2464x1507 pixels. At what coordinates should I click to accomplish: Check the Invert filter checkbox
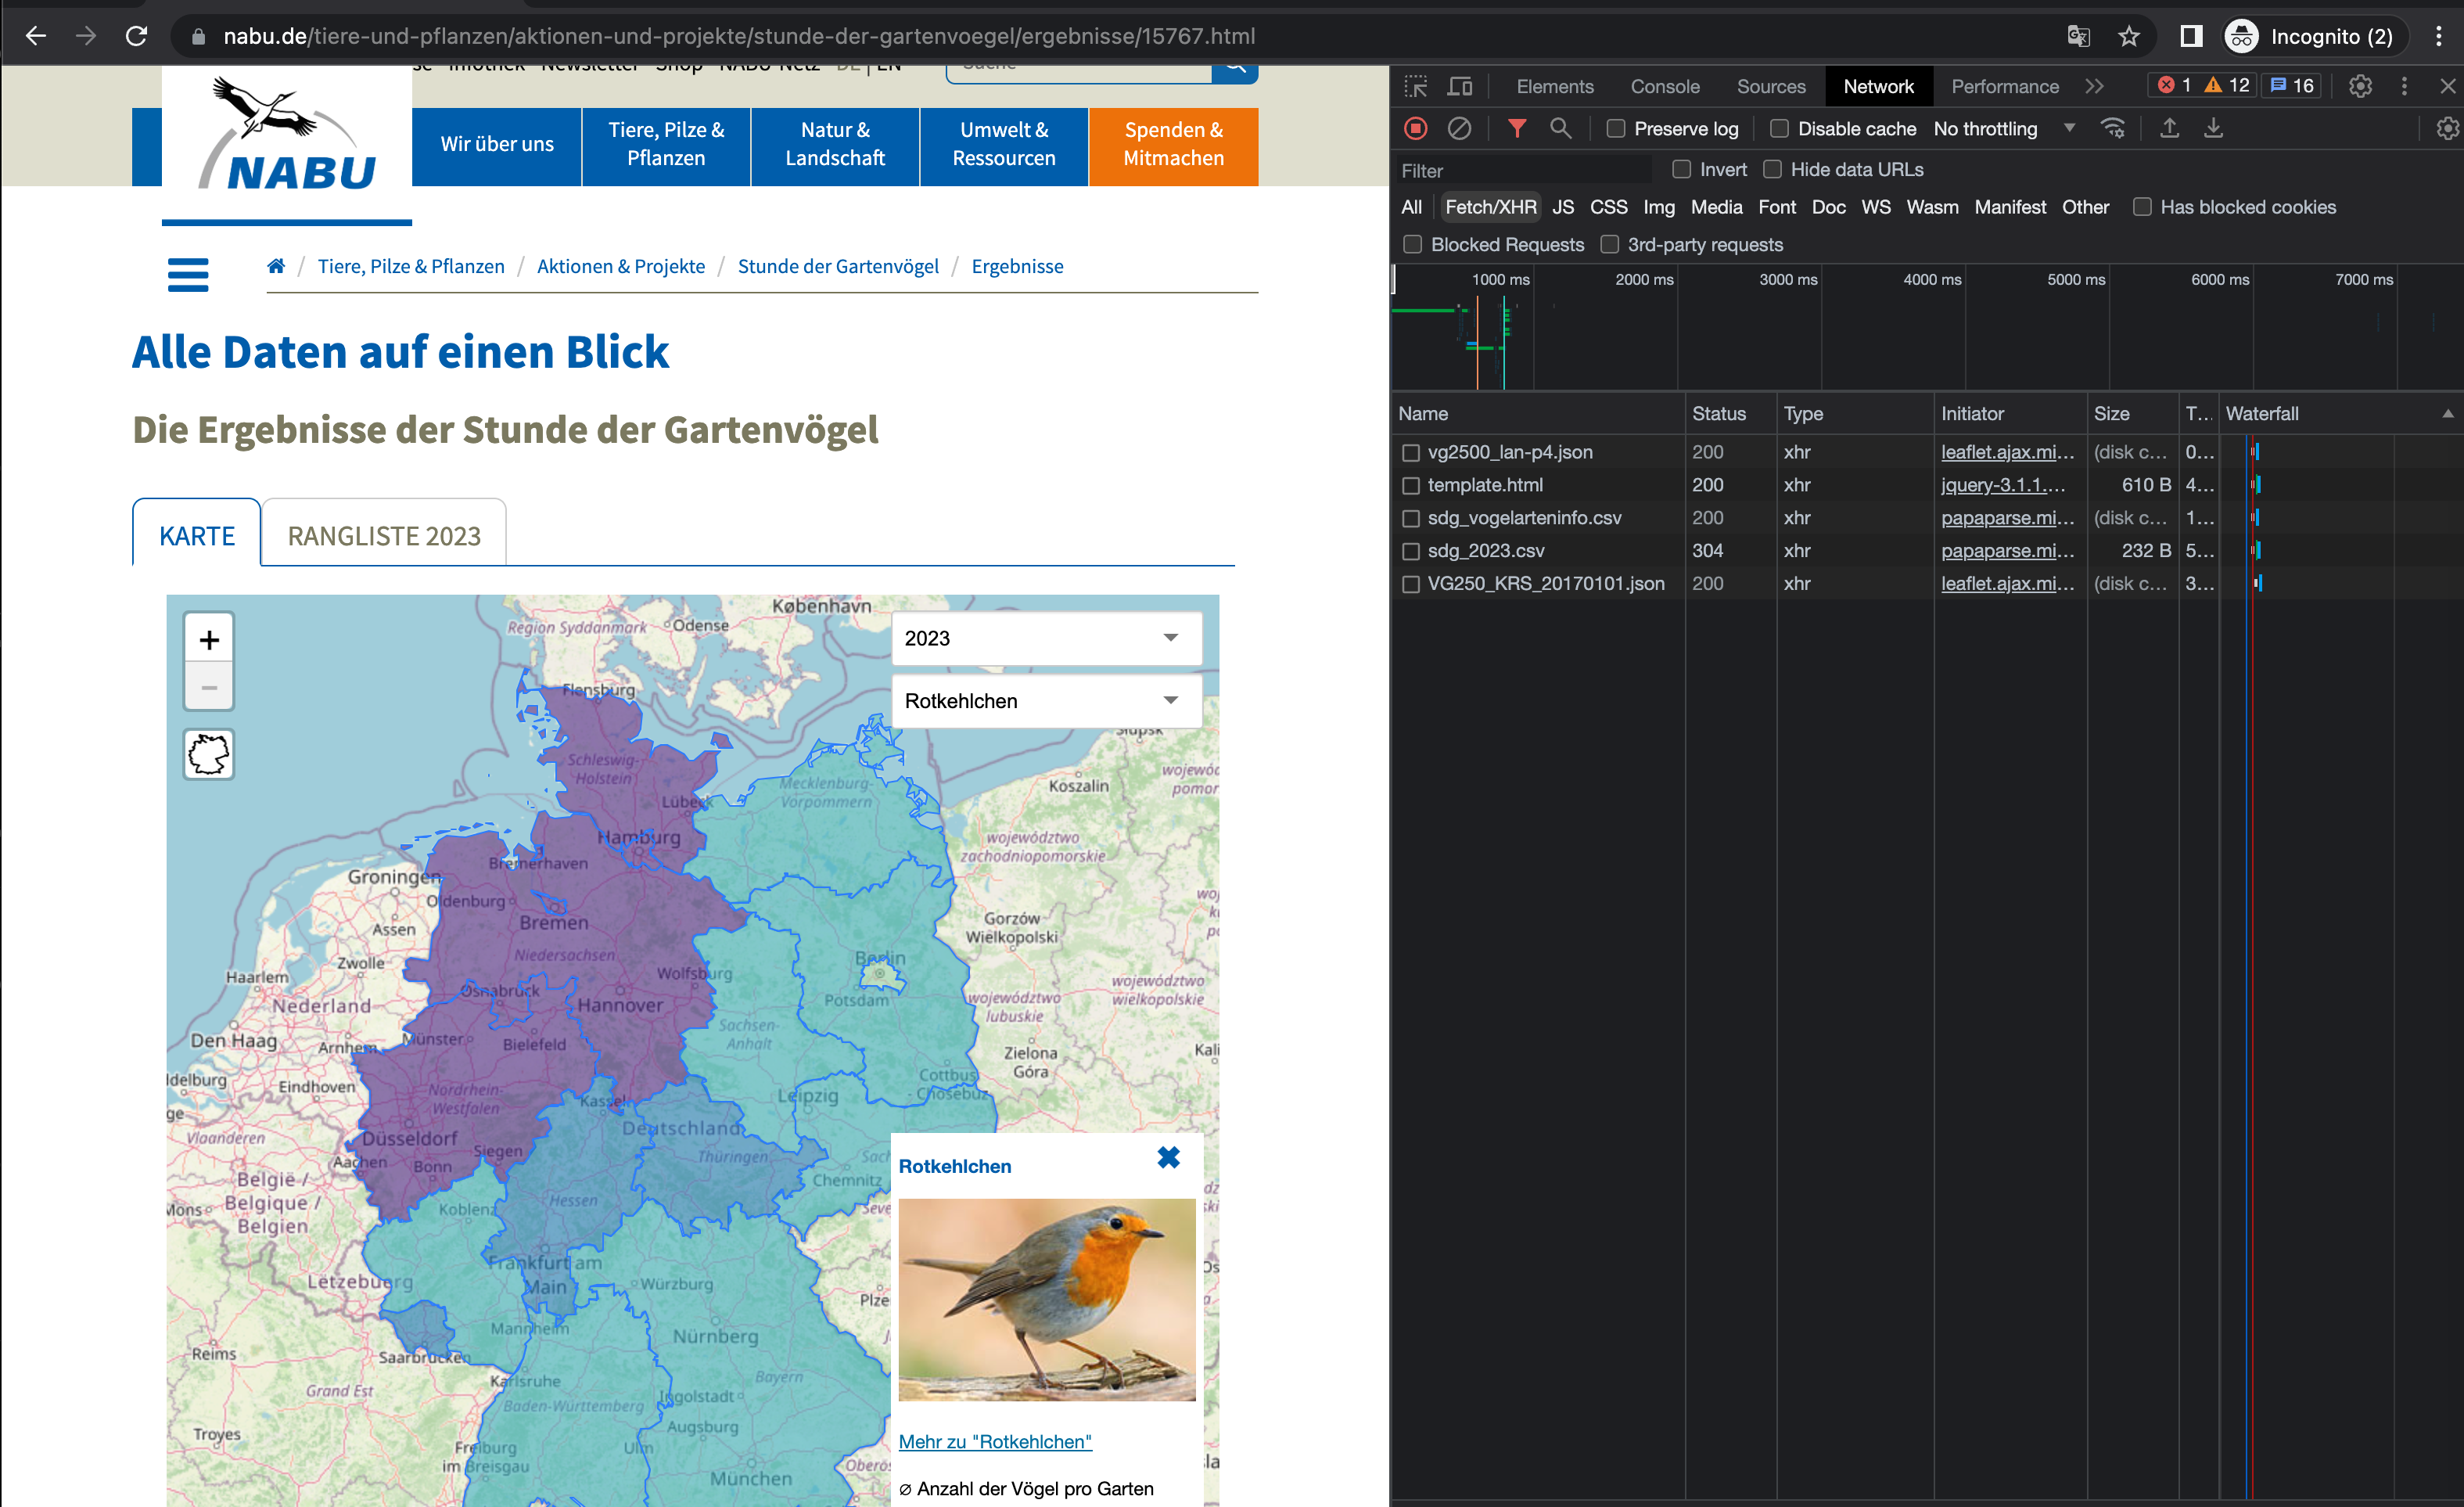point(1682,169)
